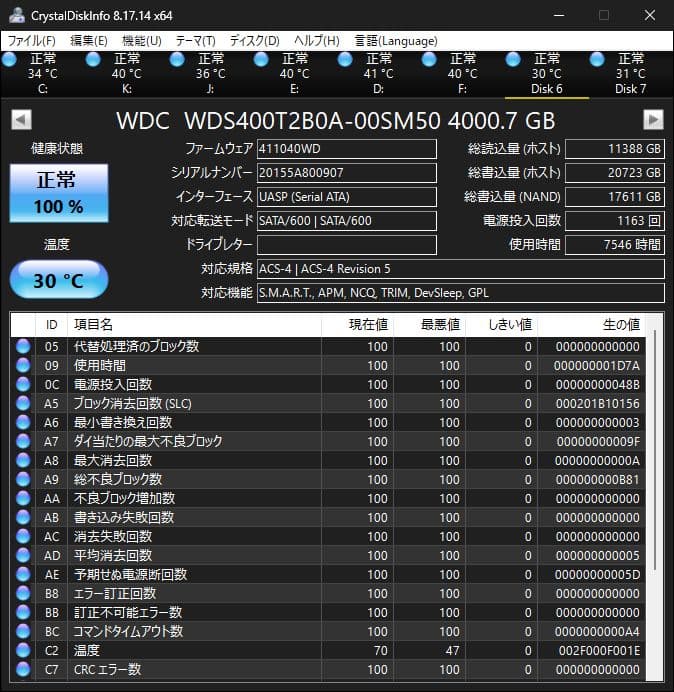Click status icon of row 05 代替処理済のブロック数
The width and height of the screenshot is (674, 692).
click(x=23, y=346)
